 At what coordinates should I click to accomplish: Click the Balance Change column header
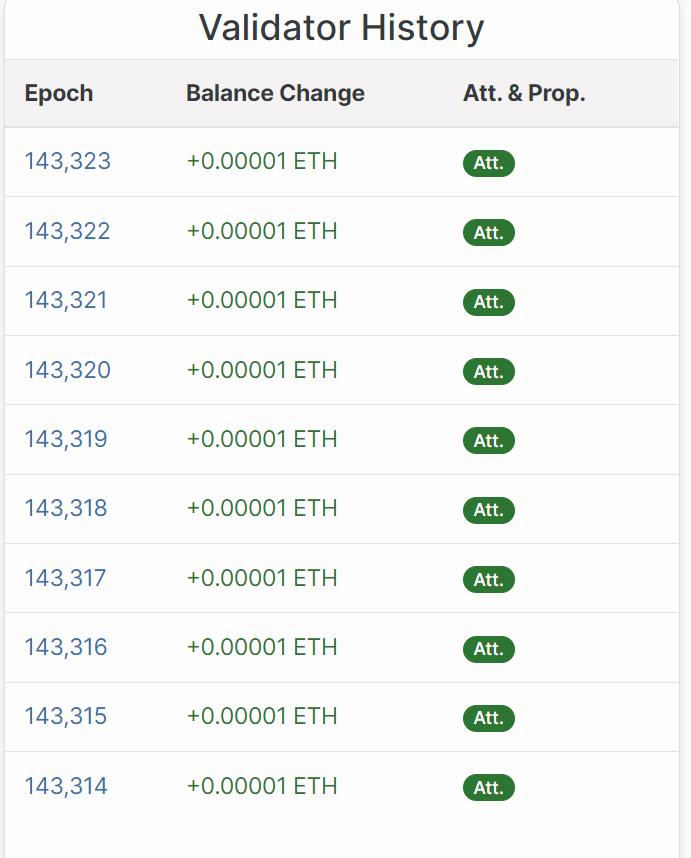275,93
